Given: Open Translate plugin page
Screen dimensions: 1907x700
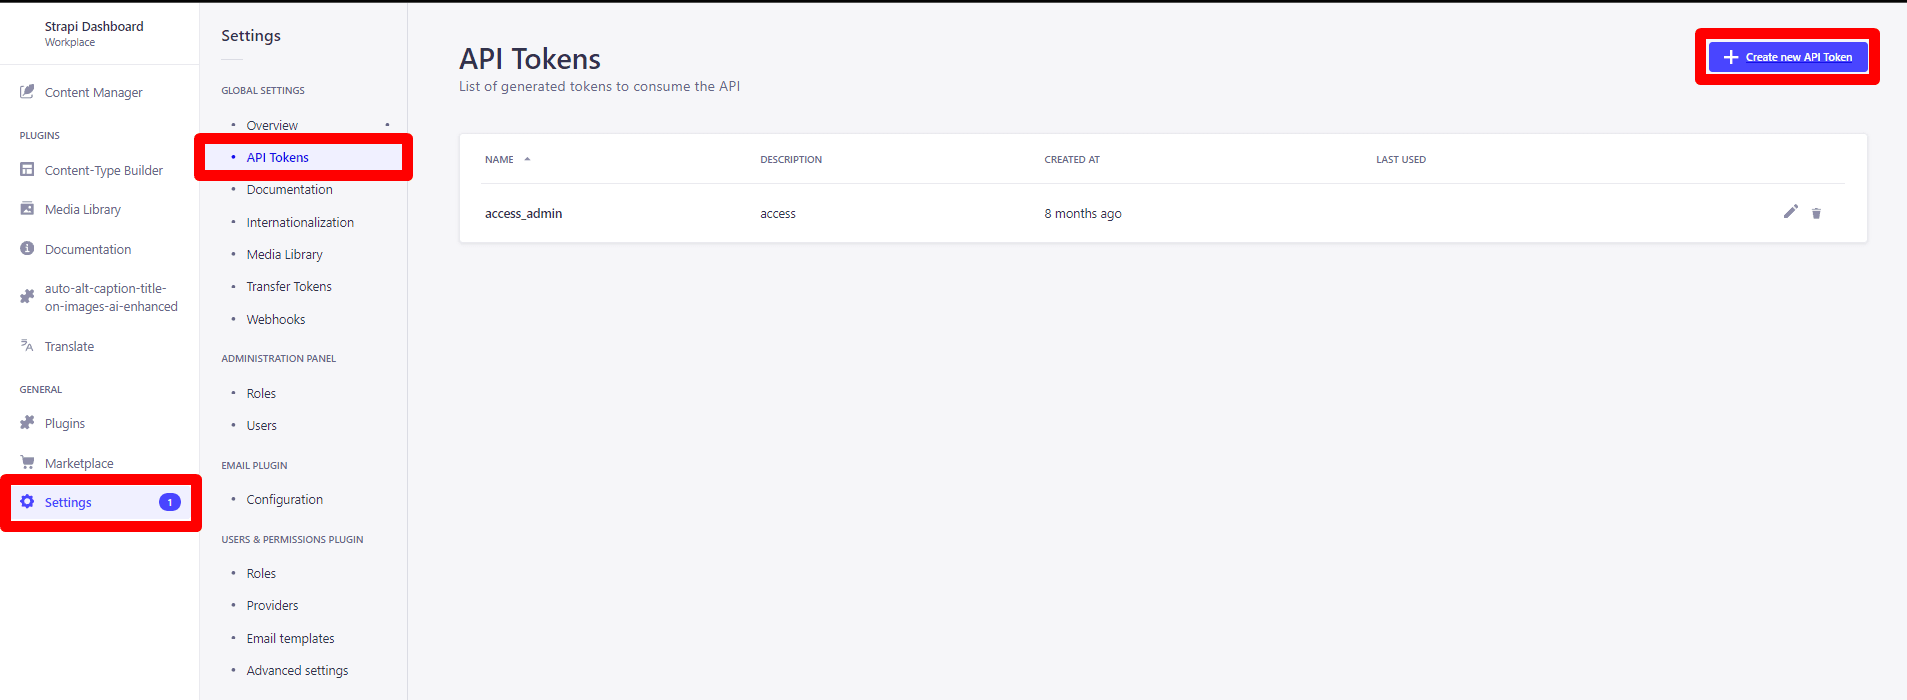Looking at the screenshot, I should pos(69,346).
